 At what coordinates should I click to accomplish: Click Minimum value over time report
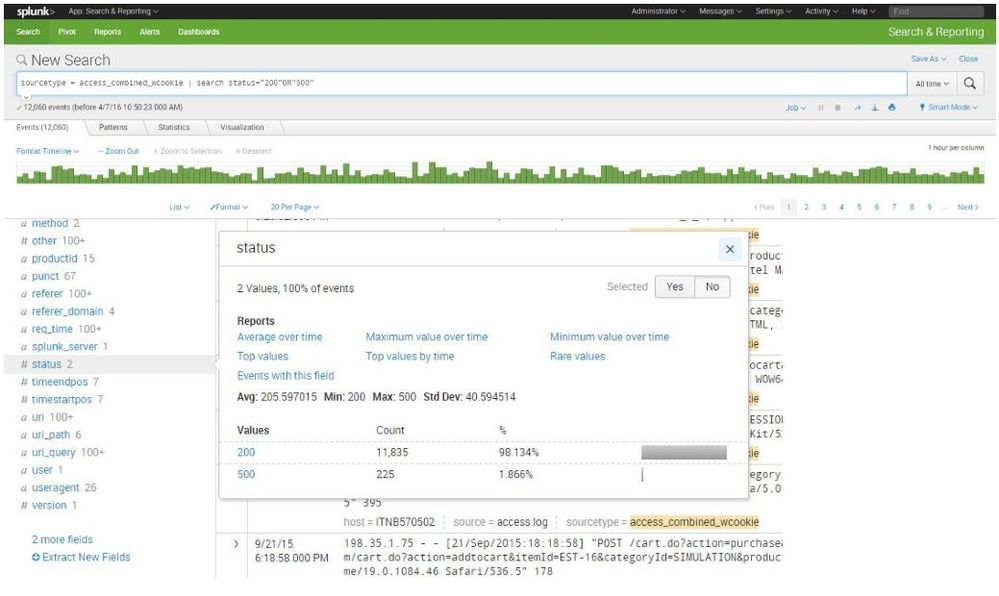coord(610,337)
